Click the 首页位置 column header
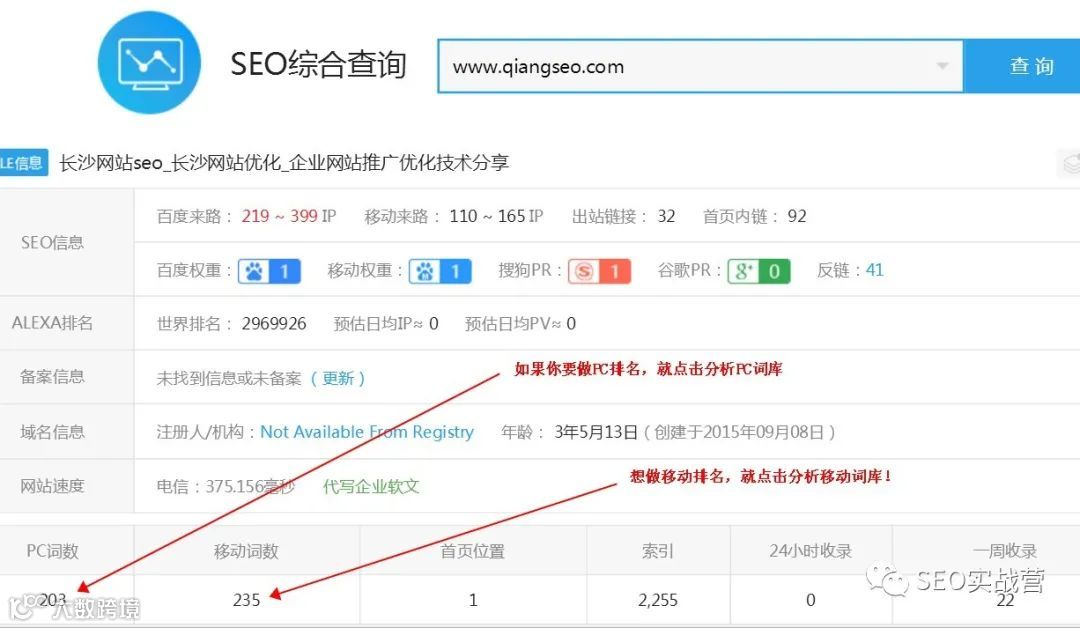 473,551
